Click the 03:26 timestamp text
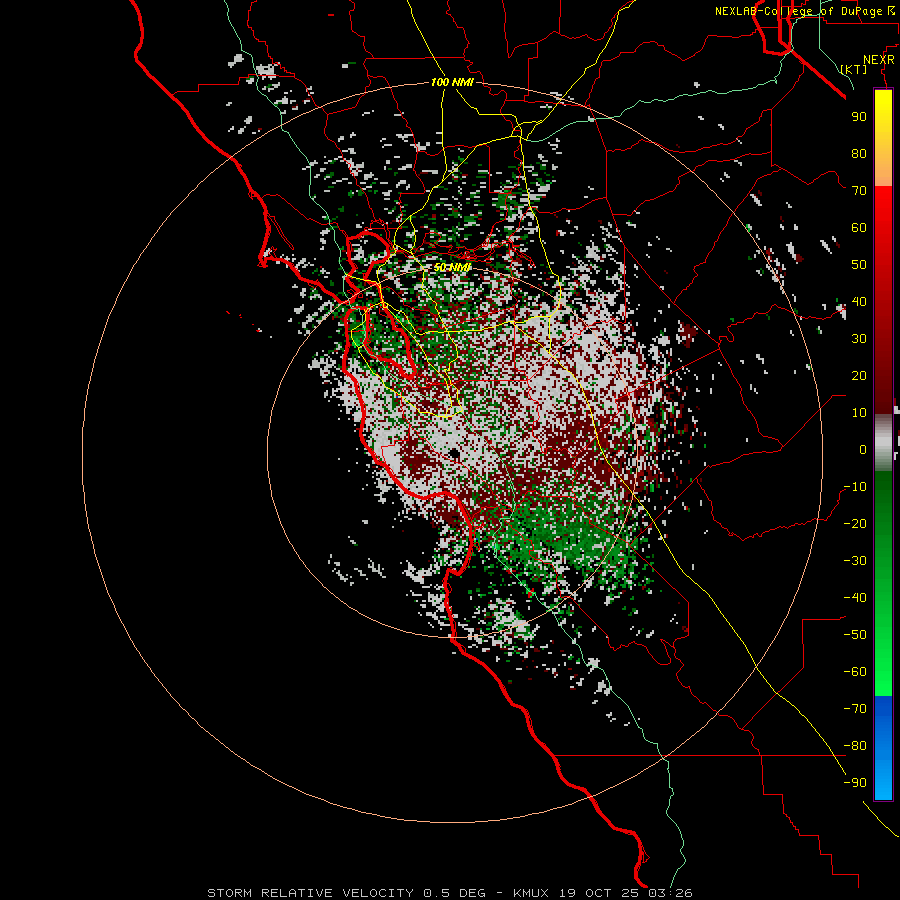900x900 pixels. tap(670, 893)
